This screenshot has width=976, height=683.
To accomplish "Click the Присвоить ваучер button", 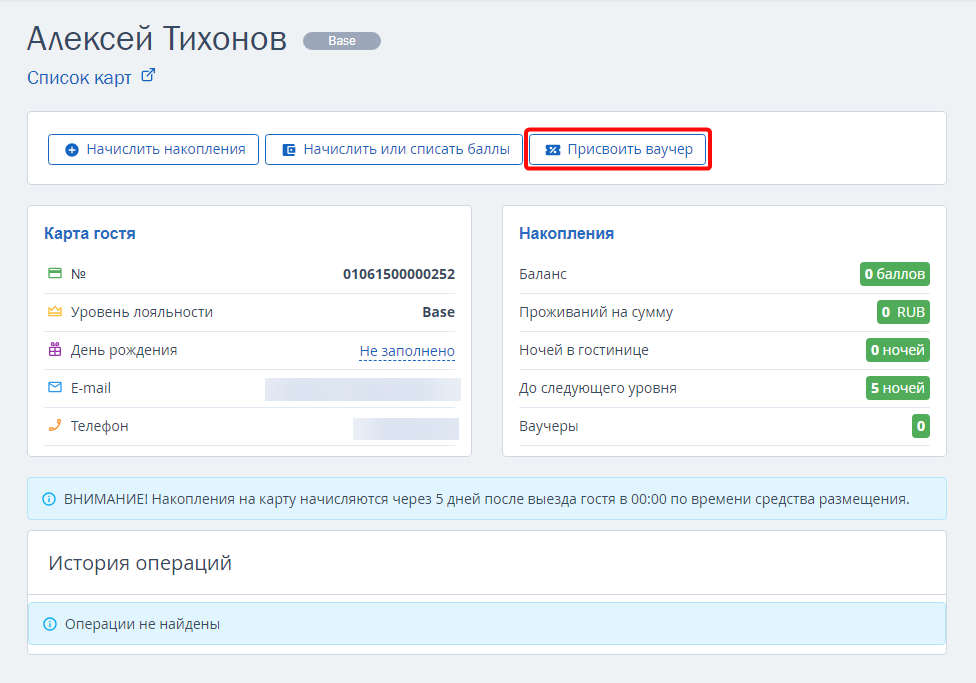I will [617, 149].
